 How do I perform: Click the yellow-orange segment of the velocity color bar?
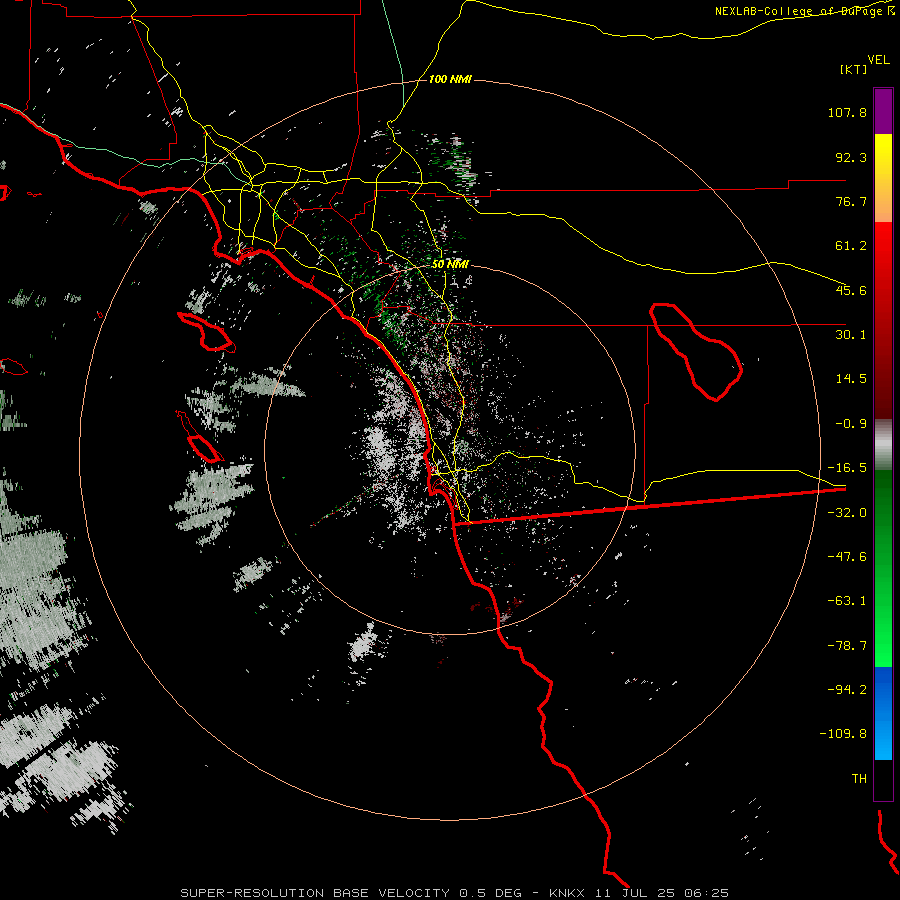[x=883, y=178]
